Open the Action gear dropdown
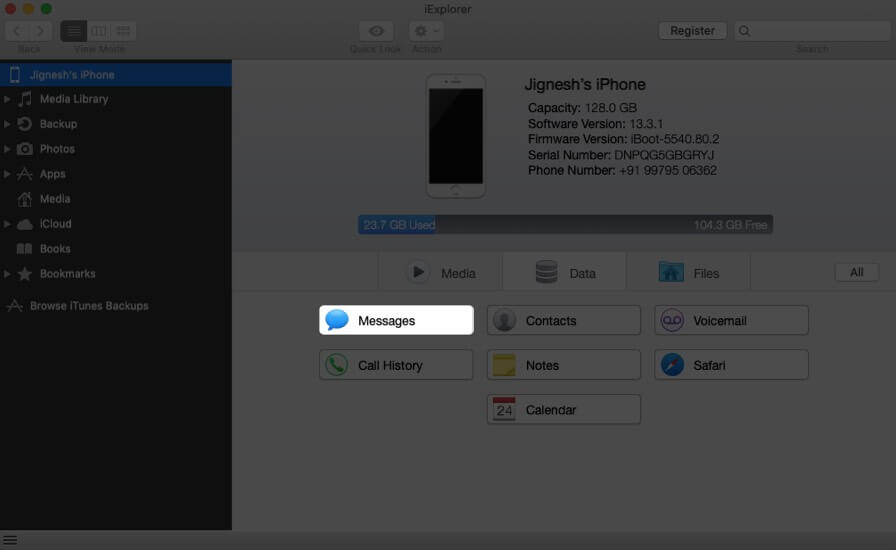The width and height of the screenshot is (896, 550). click(426, 31)
